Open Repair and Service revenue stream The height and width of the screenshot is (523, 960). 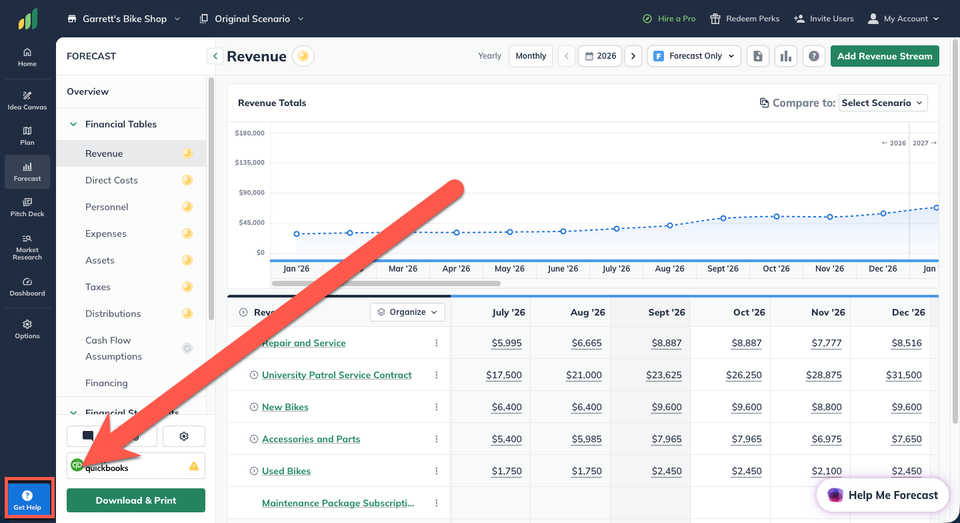click(x=304, y=343)
